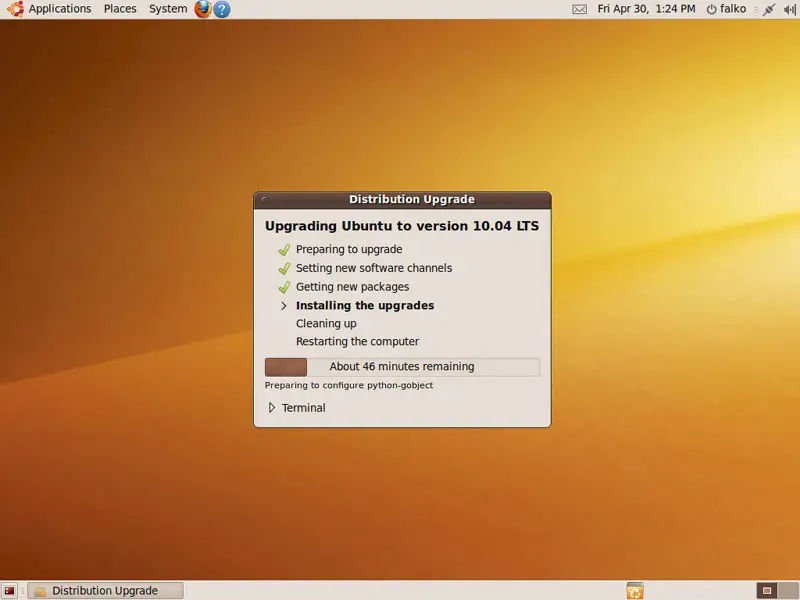Click the upgrade progress bar
The image size is (800, 600).
[402, 367]
